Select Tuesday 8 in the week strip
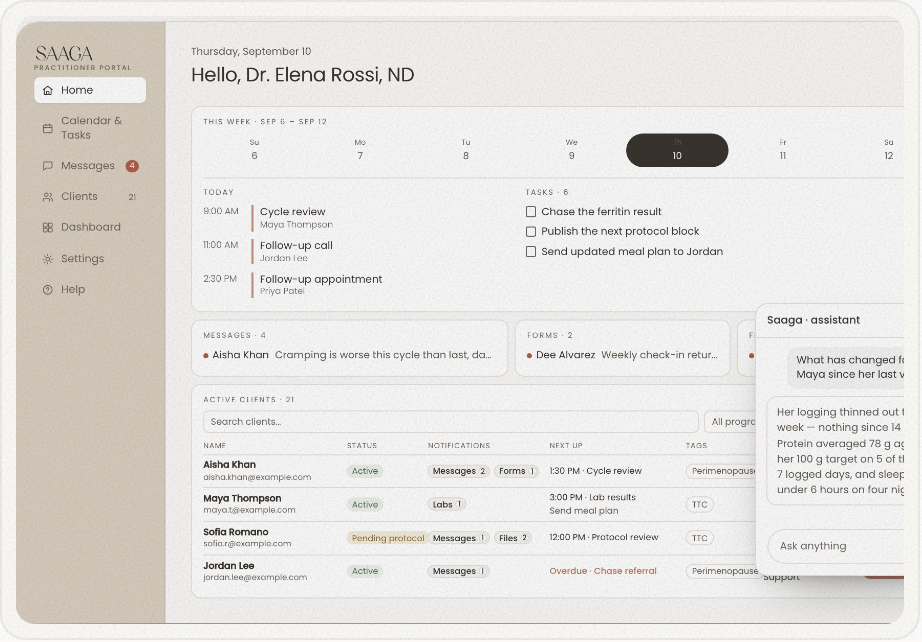 [466, 150]
